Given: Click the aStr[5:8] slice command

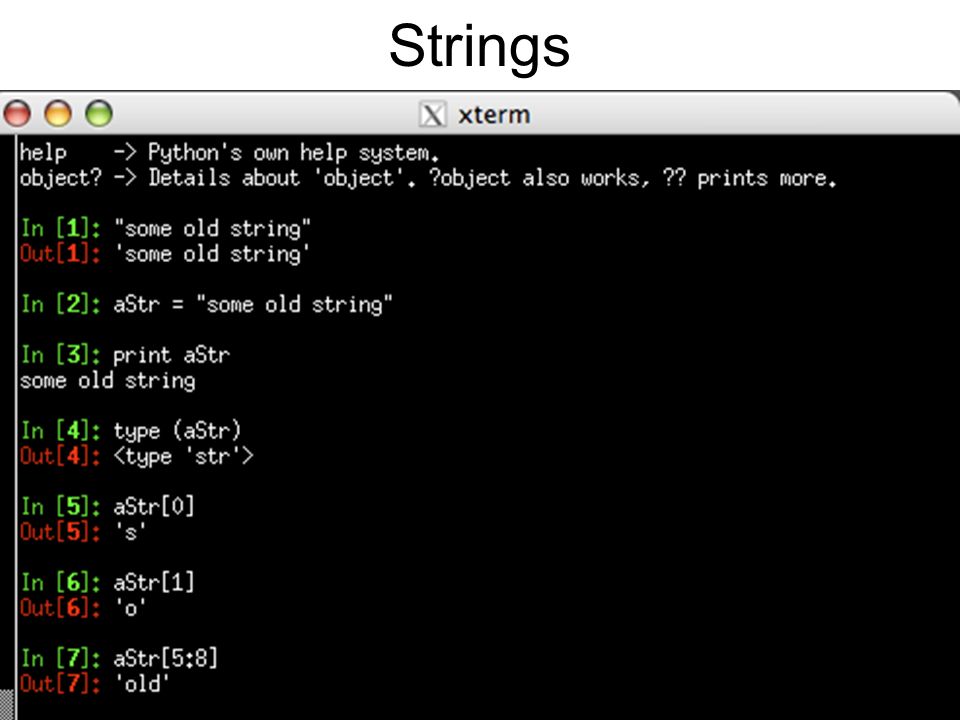Looking at the screenshot, I should pos(165,659).
